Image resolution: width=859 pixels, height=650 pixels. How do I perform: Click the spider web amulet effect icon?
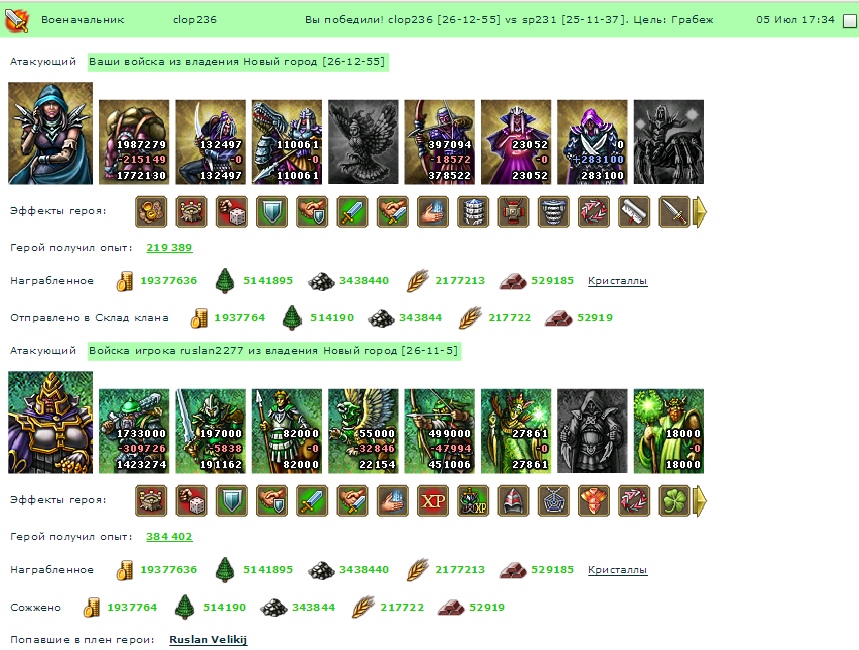click(x=553, y=501)
